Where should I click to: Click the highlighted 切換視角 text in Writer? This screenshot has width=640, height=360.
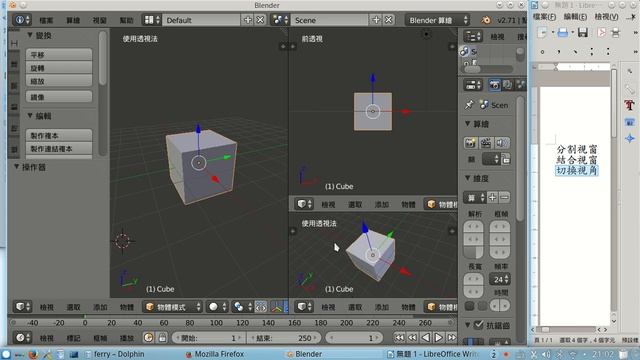576,170
